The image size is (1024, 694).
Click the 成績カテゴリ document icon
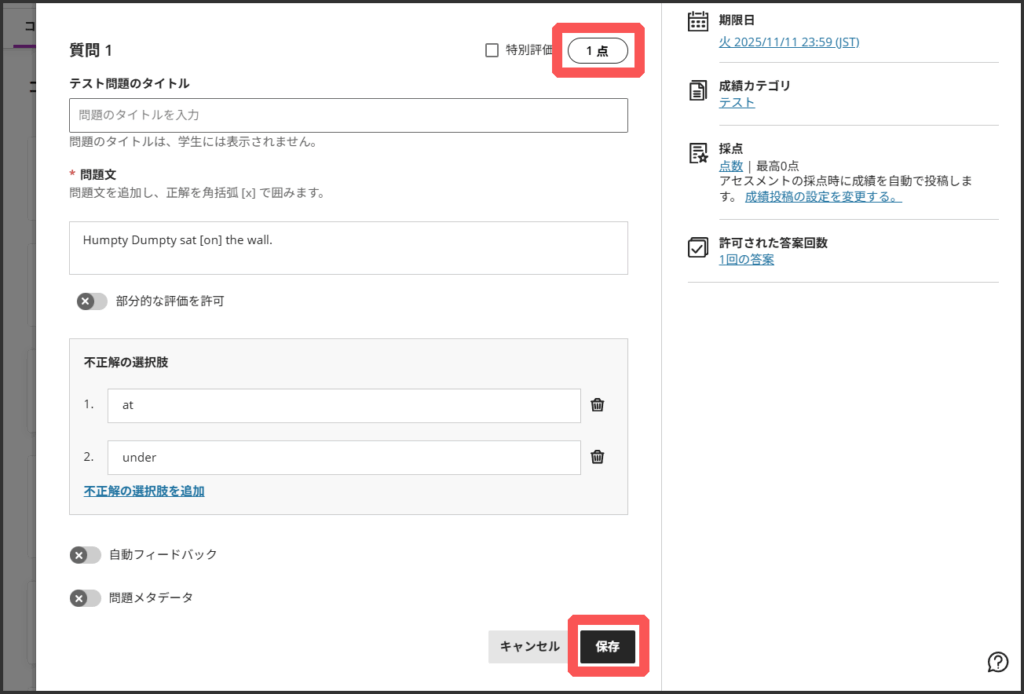click(698, 92)
